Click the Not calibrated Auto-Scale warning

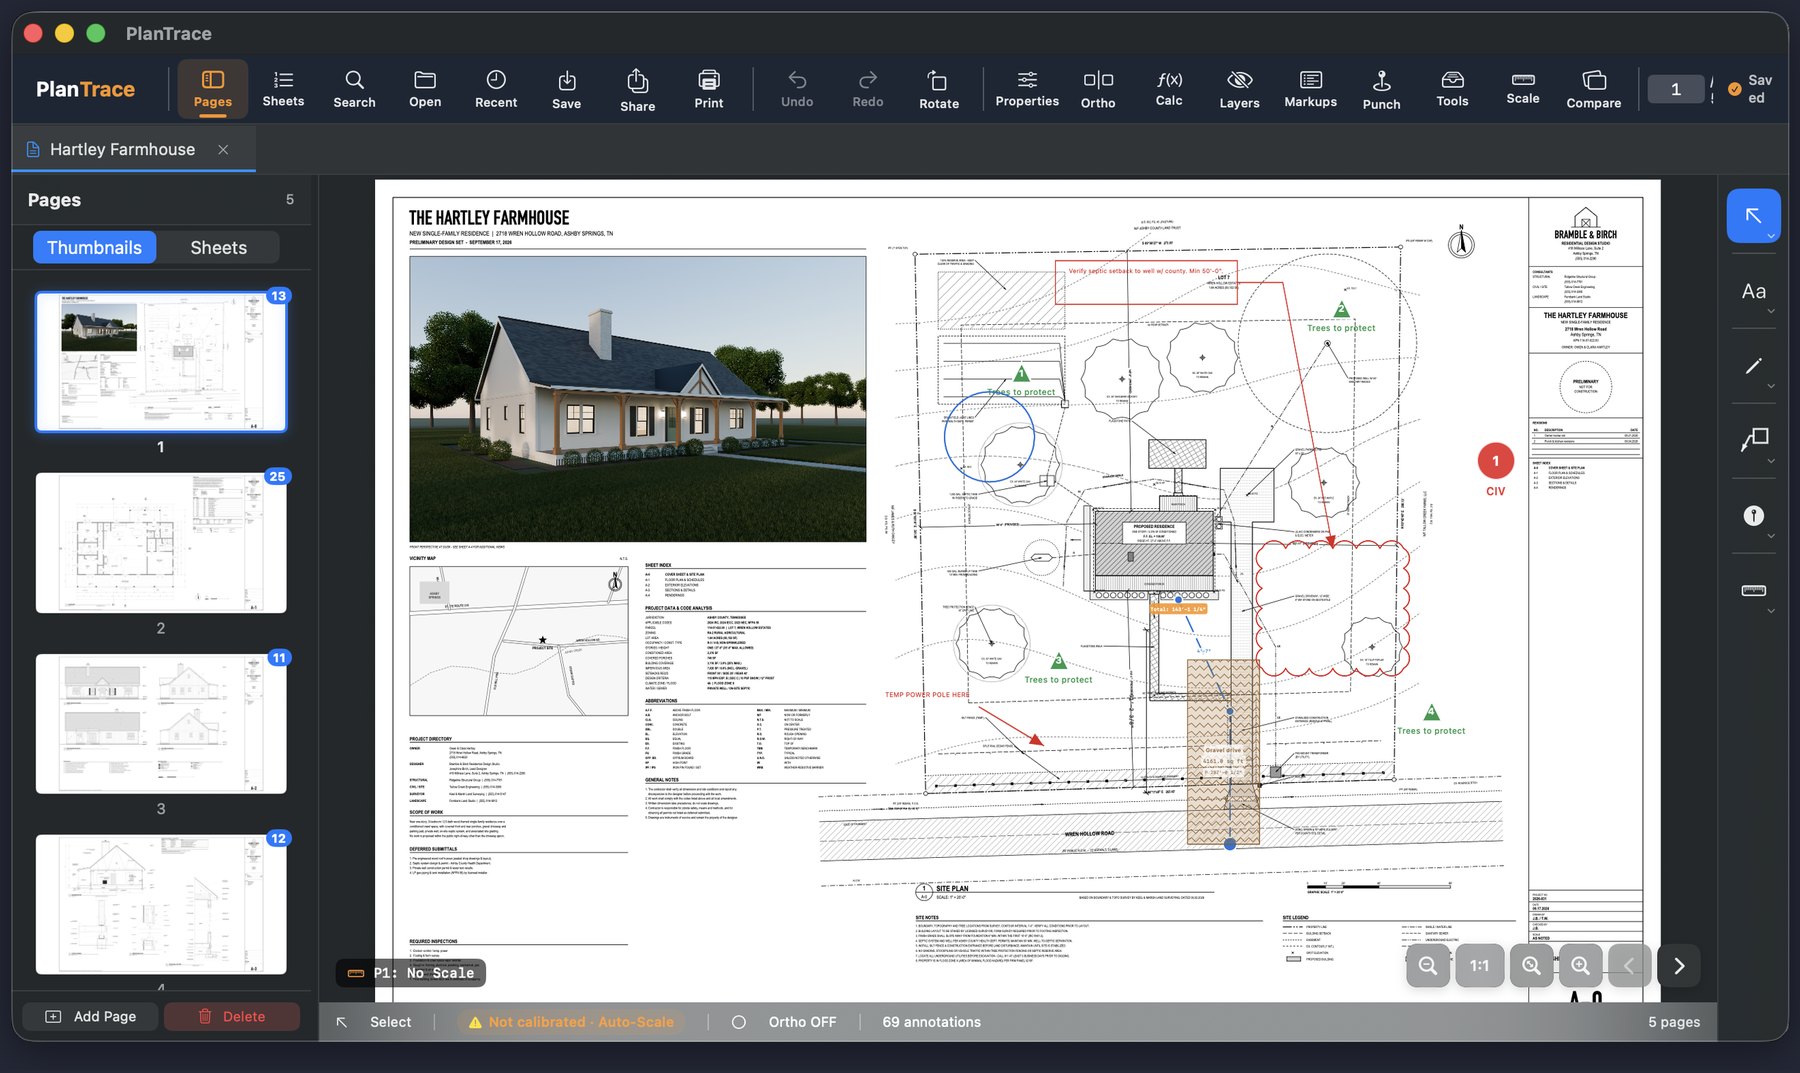point(570,1022)
